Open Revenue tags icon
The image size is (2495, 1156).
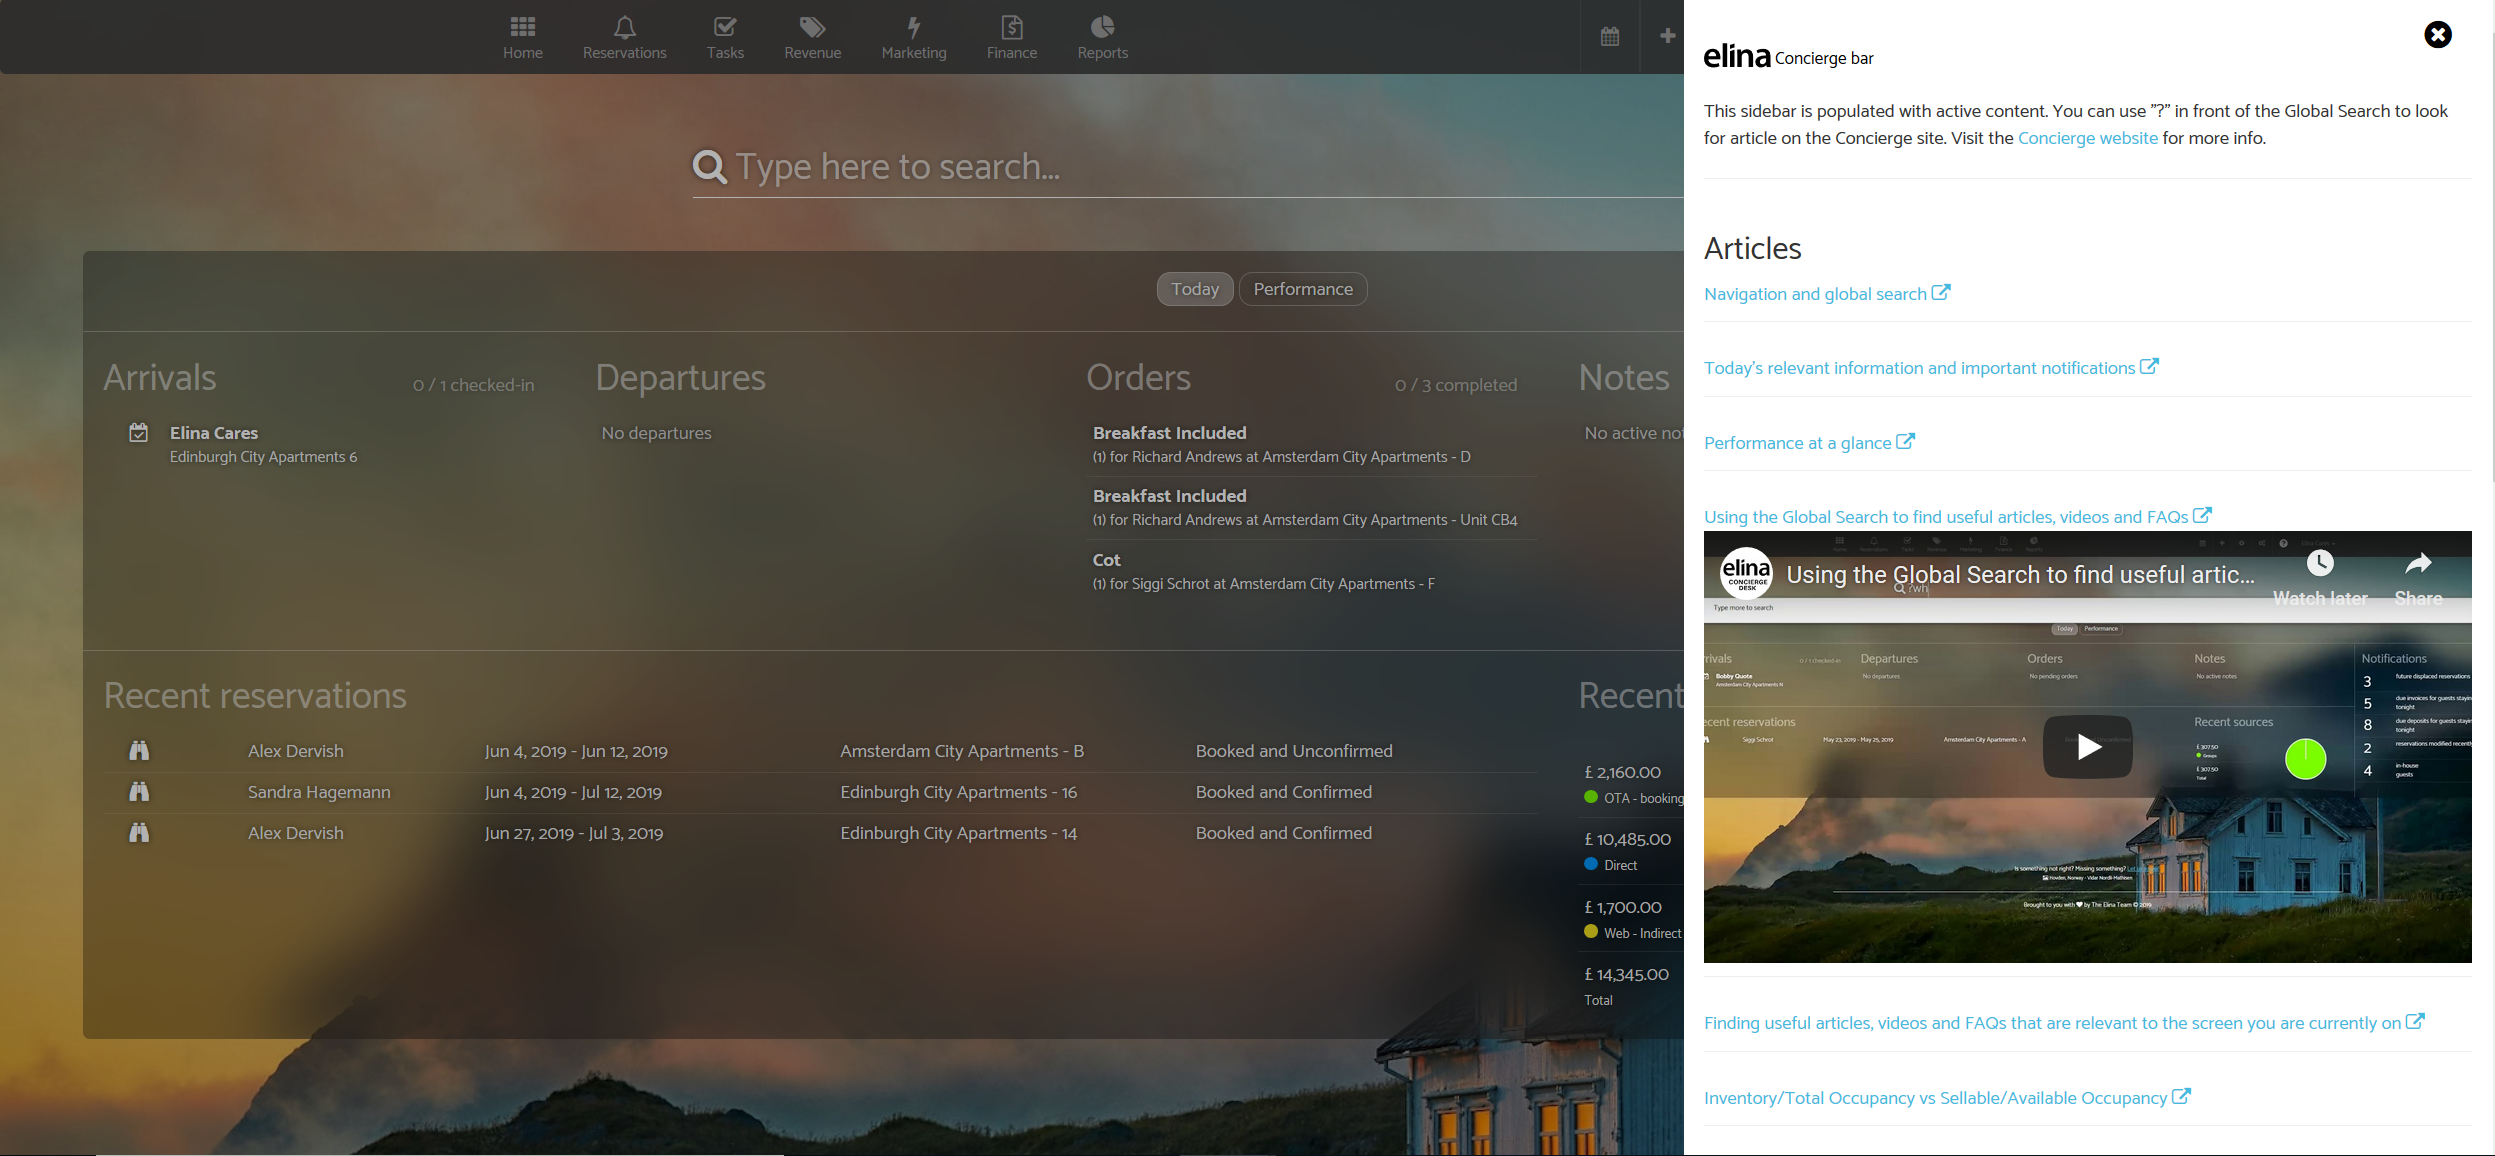pyautogui.click(x=812, y=28)
